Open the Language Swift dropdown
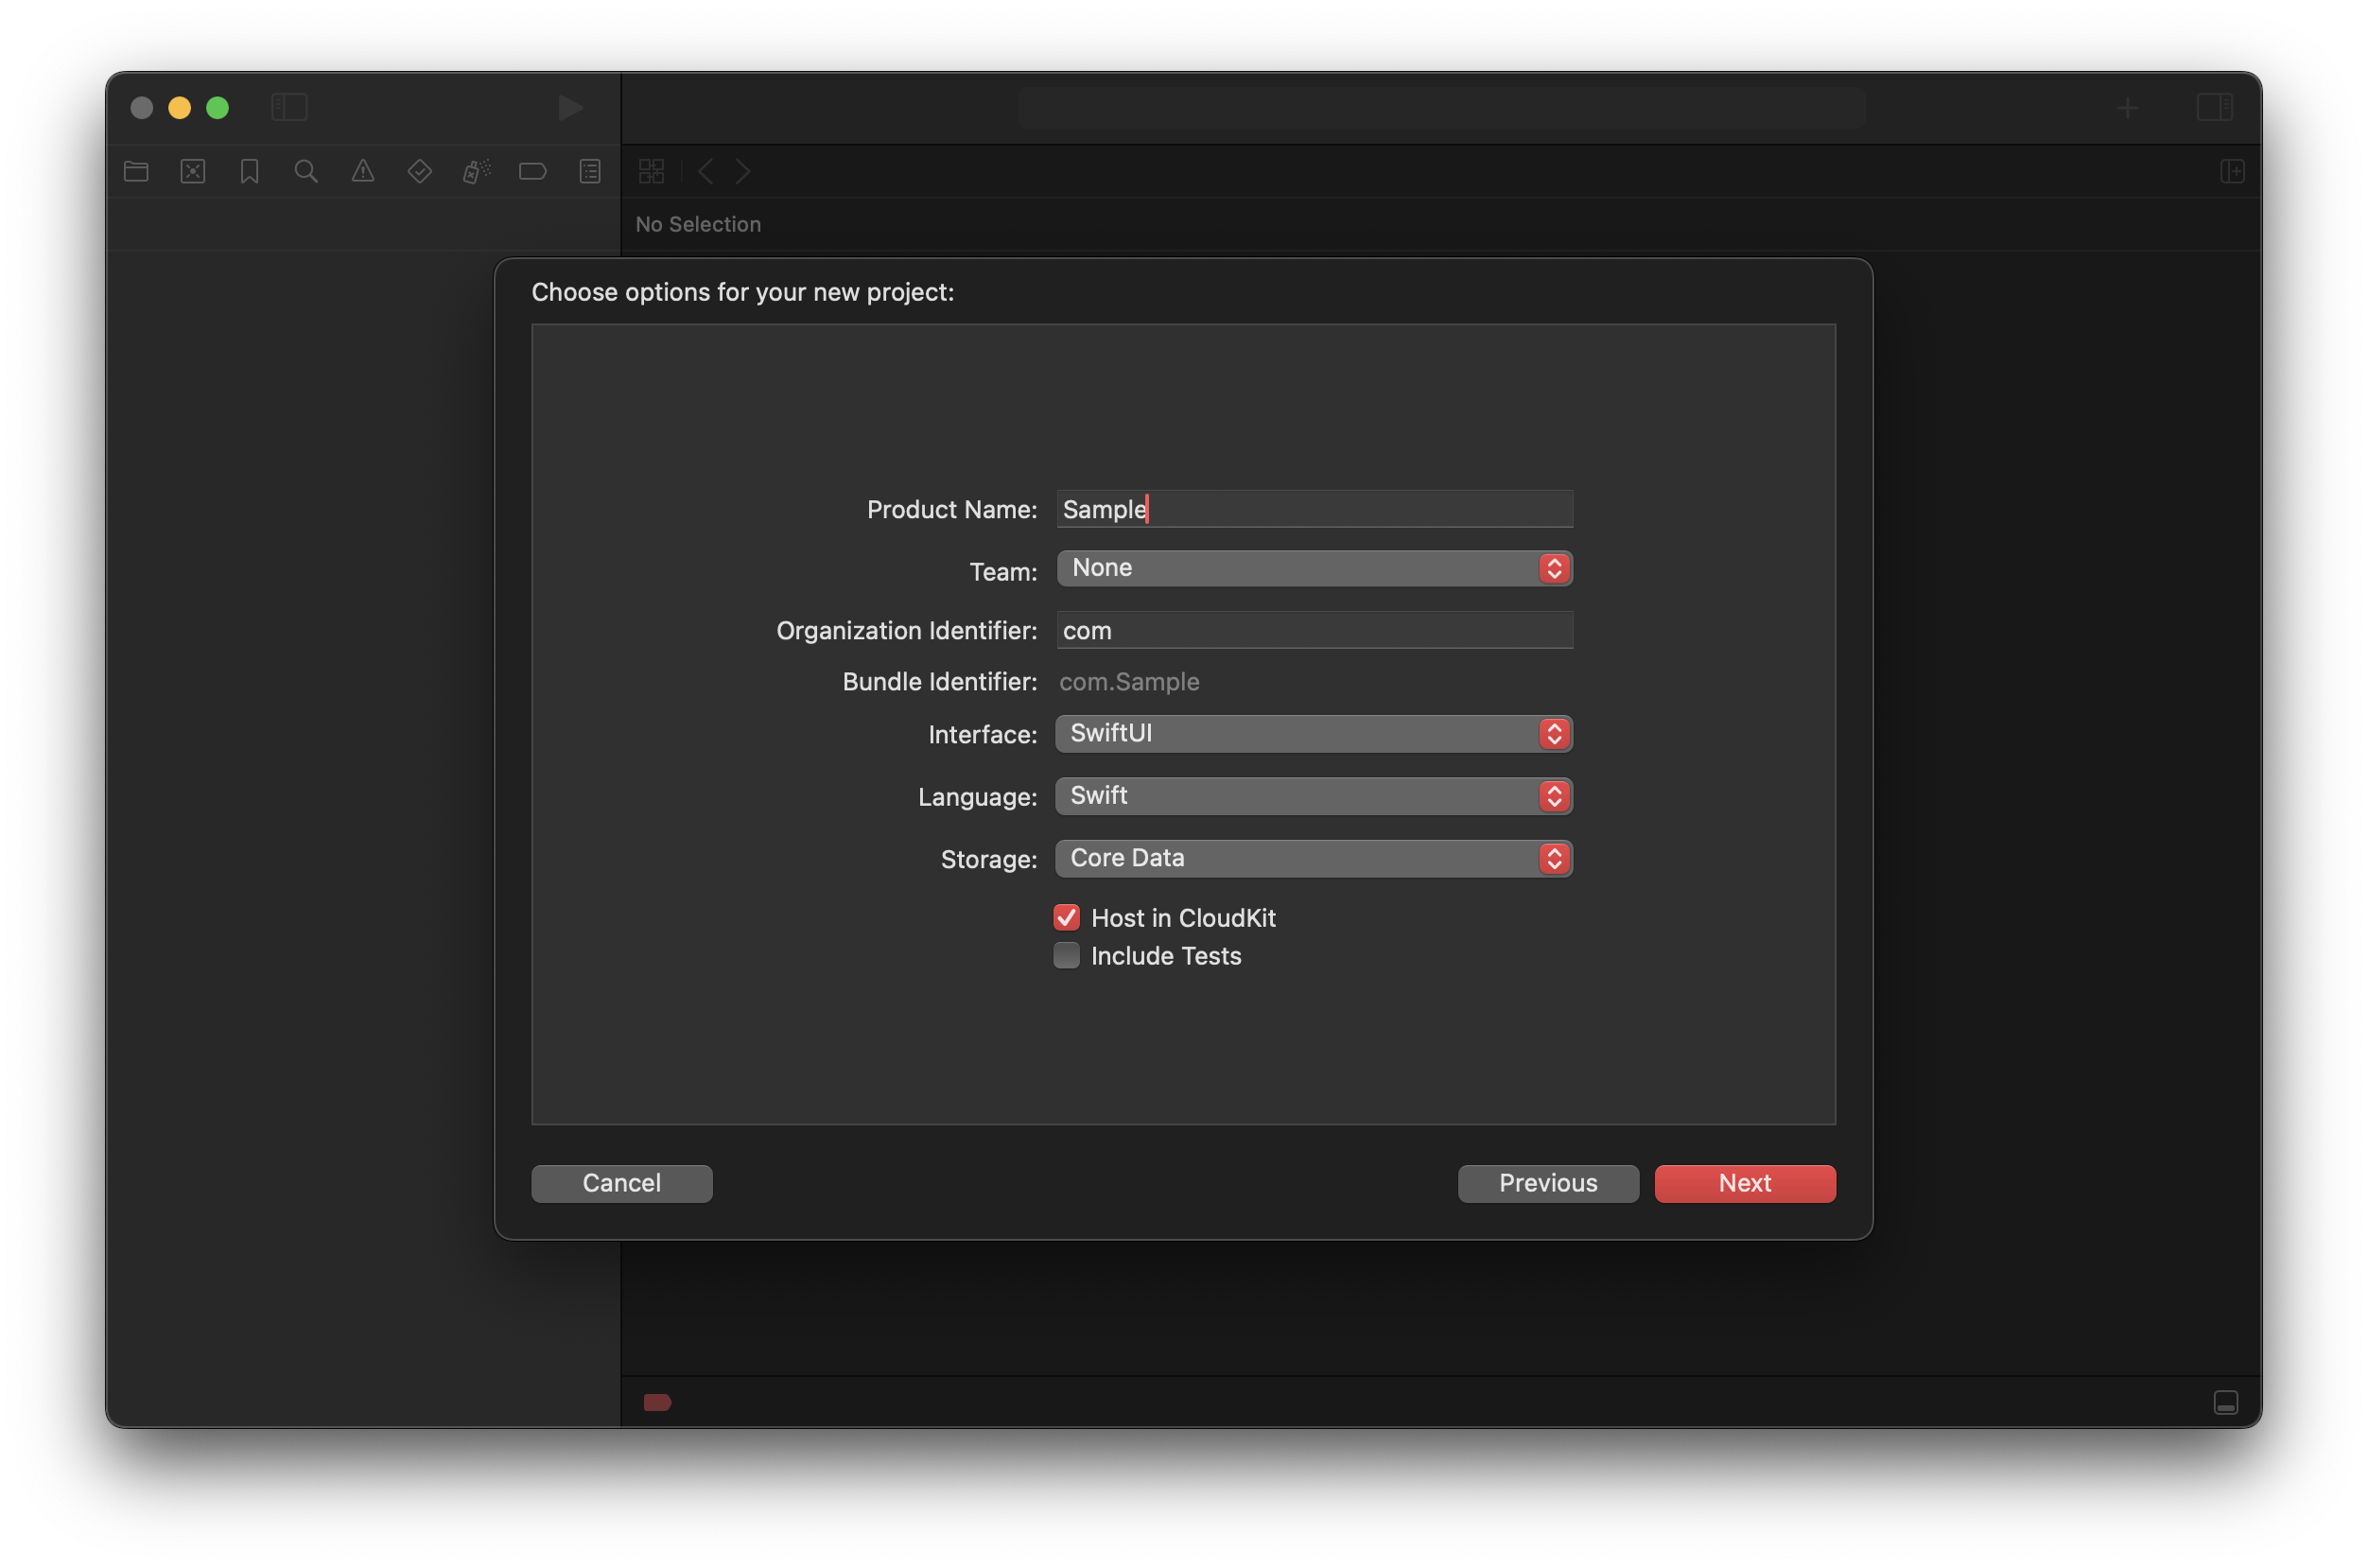Viewport: 2368px width, 1568px height. [x=1313, y=796]
